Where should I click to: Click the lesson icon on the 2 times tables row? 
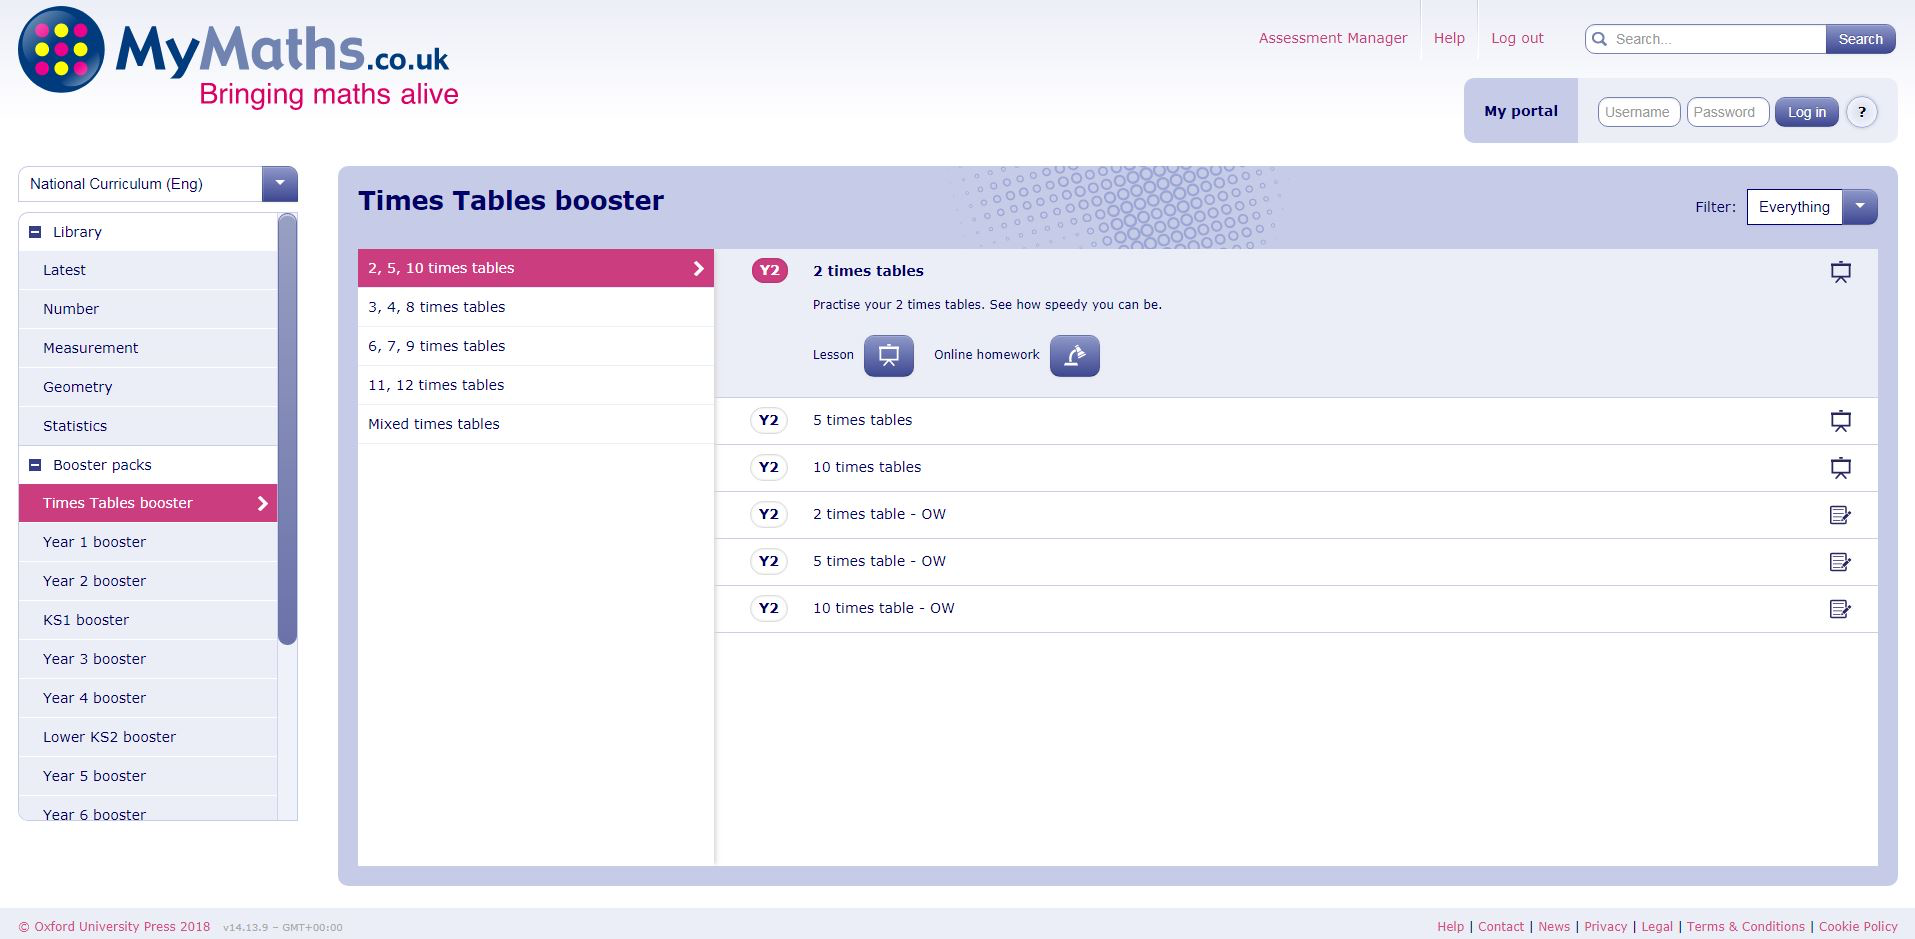coord(1840,272)
